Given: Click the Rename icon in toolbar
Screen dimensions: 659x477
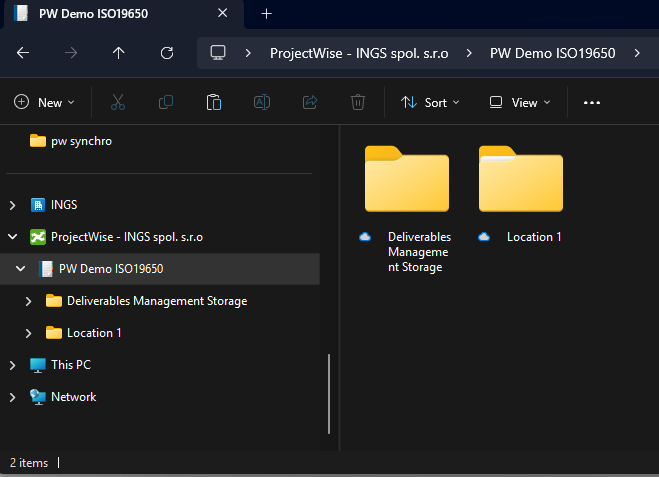Looking at the screenshot, I should point(261,102).
